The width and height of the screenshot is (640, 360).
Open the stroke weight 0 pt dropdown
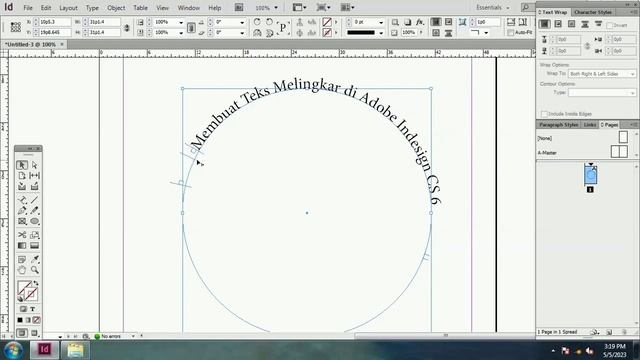381,22
